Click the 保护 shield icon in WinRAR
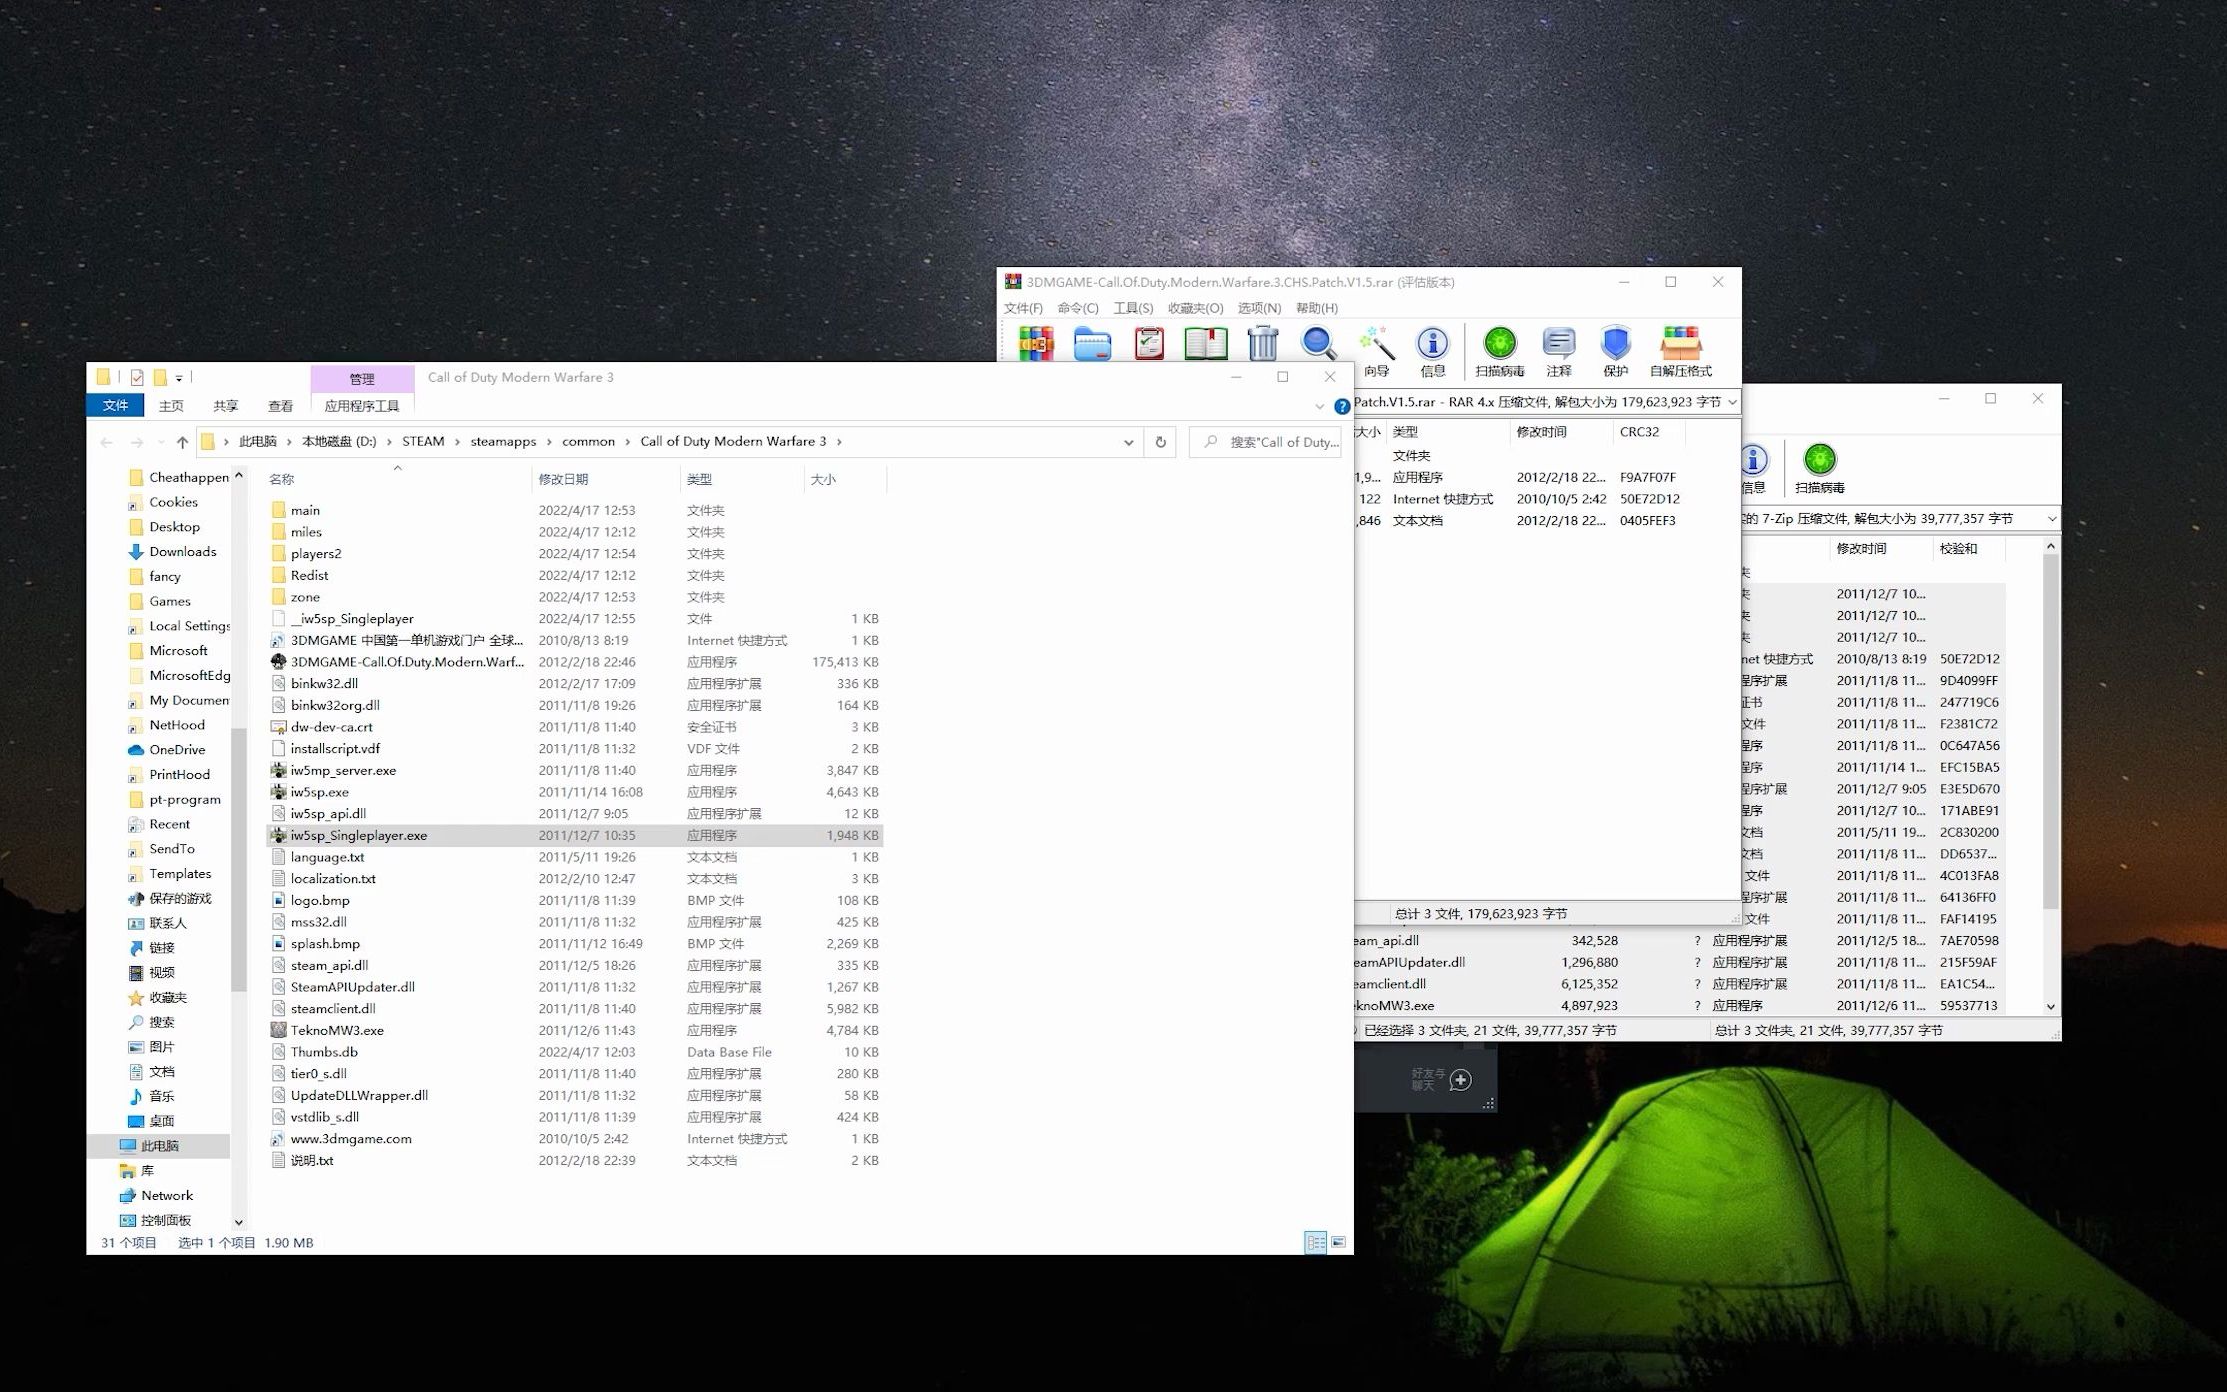The width and height of the screenshot is (2227, 1392). coord(1615,351)
